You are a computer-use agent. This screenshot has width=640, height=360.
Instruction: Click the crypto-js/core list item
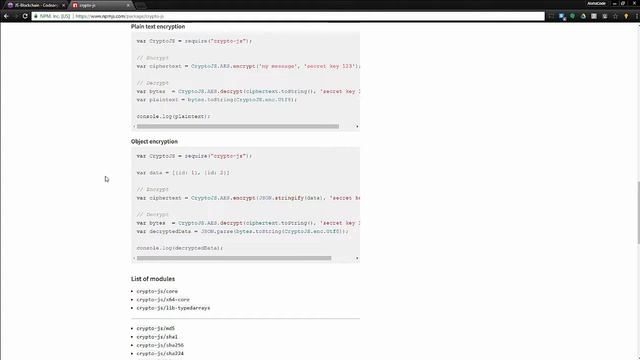[x=157, y=291]
